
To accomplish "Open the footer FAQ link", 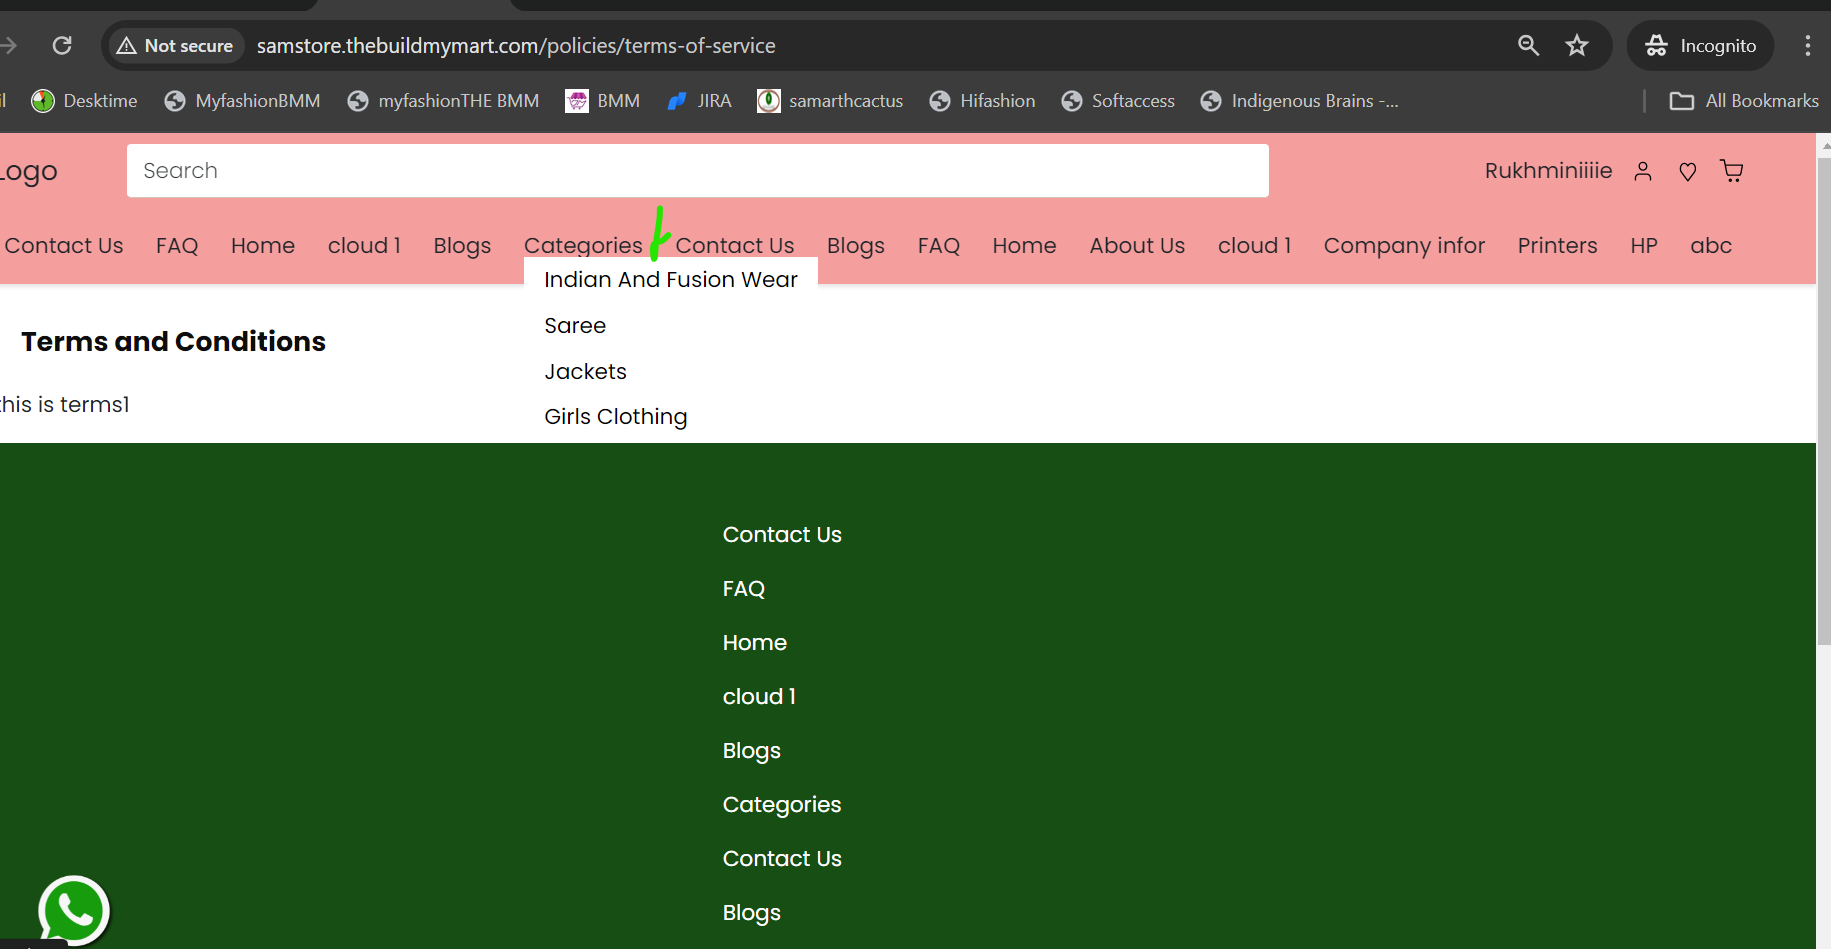I will click(744, 589).
